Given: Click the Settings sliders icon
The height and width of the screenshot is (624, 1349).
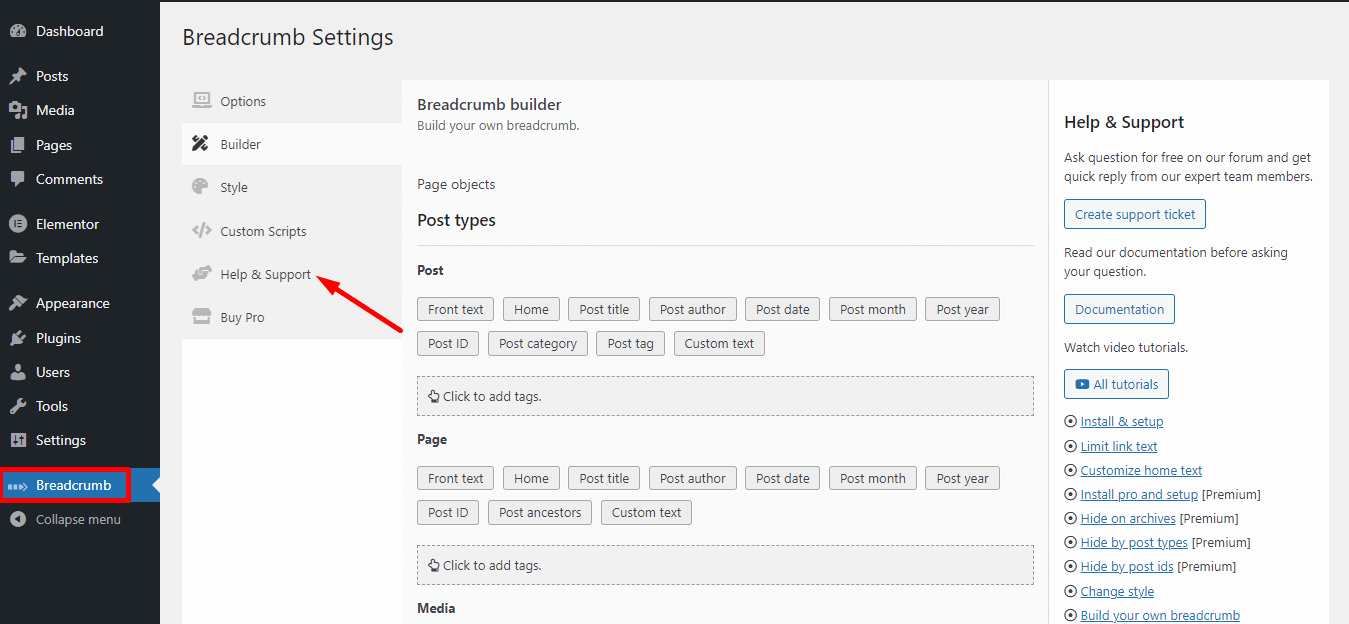Looking at the screenshot, I should [18, 440].
